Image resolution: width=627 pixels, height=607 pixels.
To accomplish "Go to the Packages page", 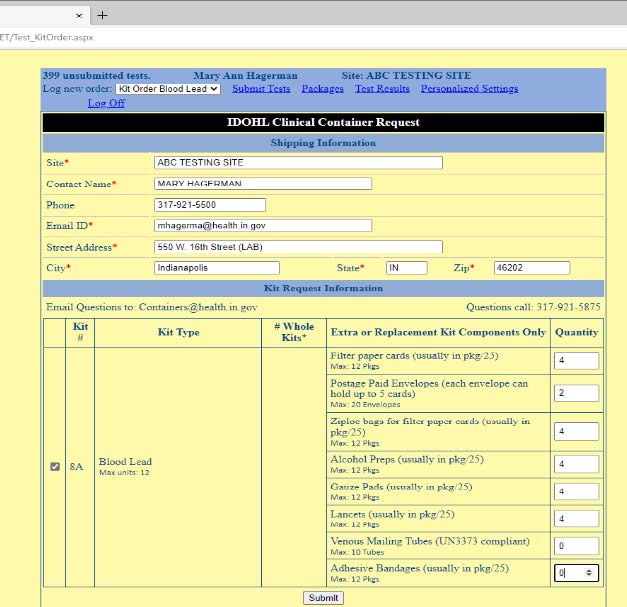I will click(322, 89).
